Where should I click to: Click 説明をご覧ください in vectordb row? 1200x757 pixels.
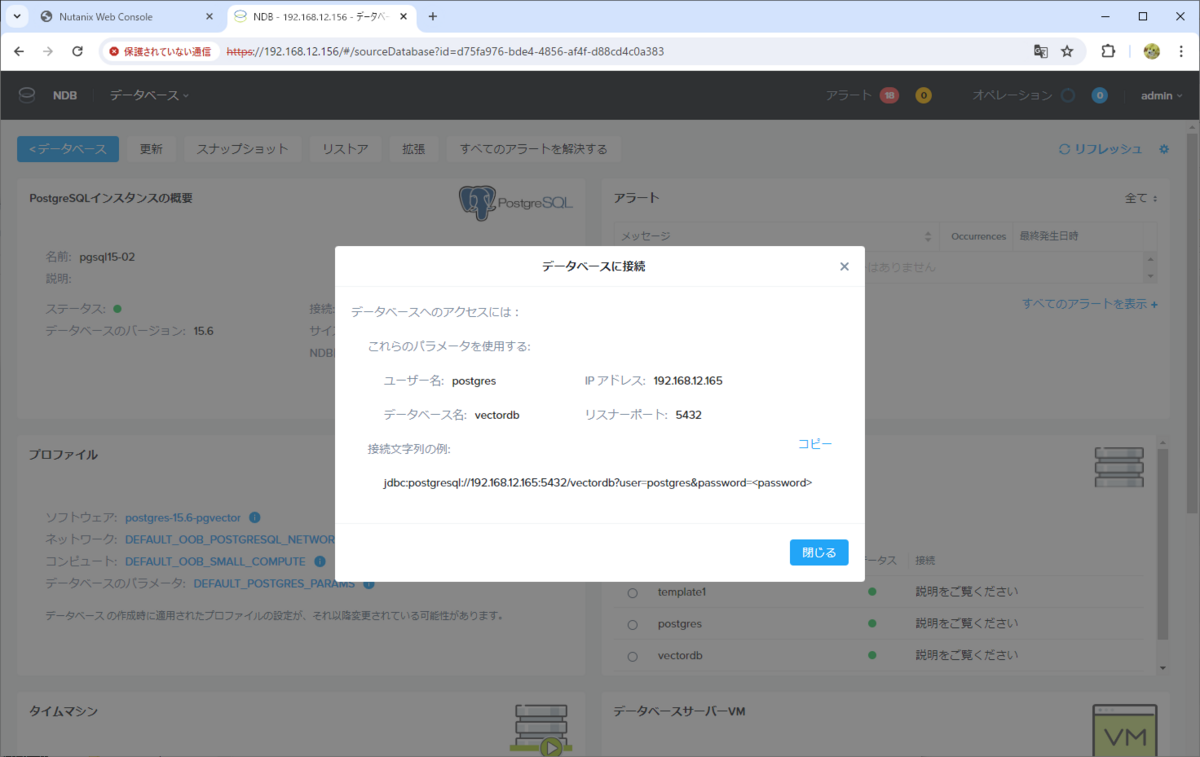(966, 656)
